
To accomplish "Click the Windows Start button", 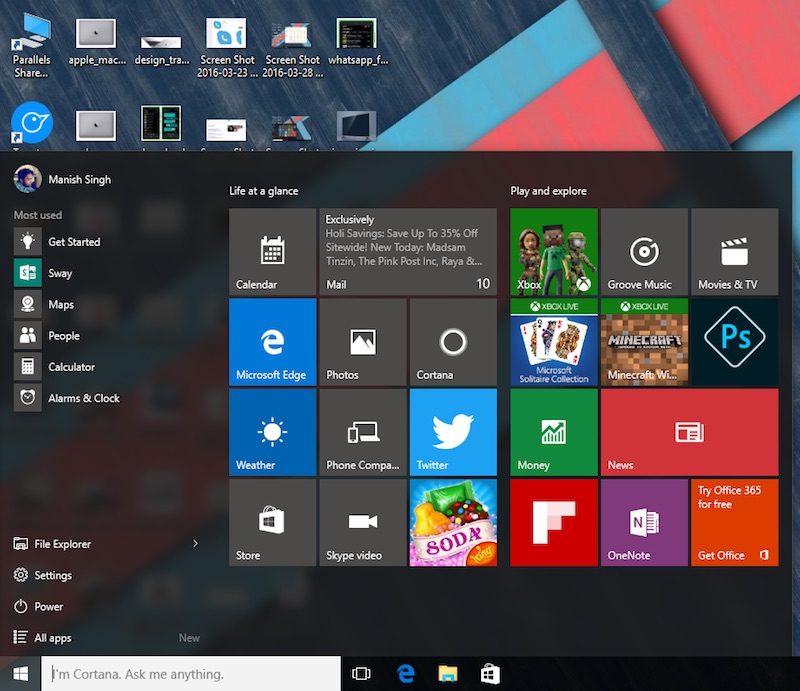I will coord(20,674).
